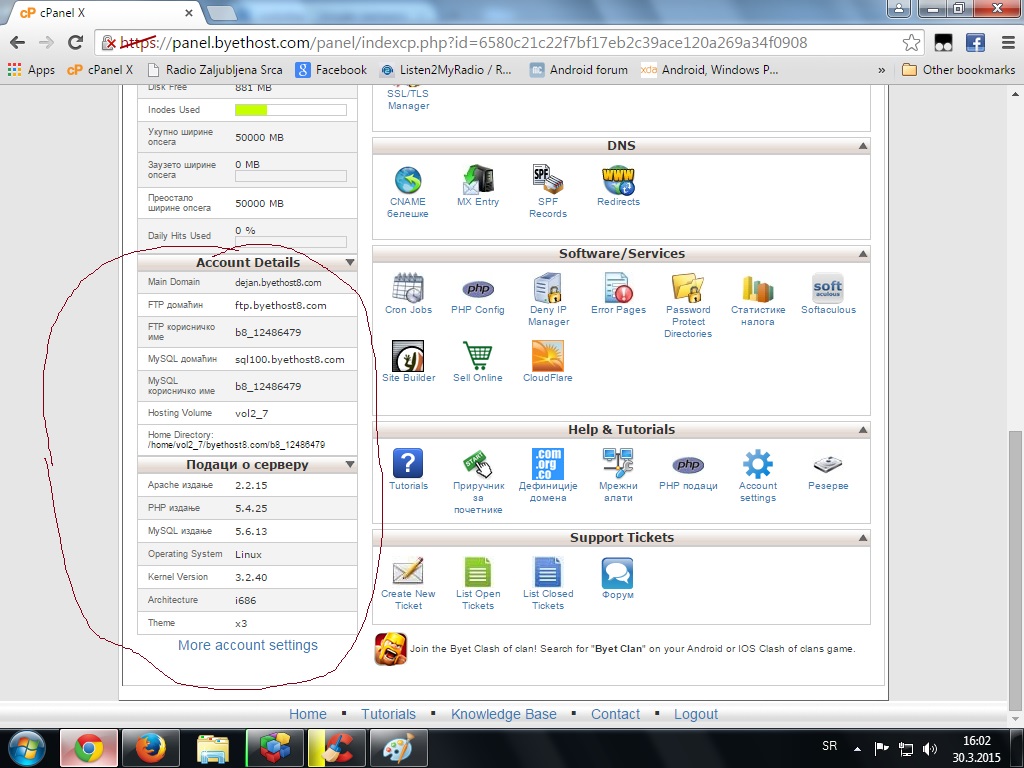Viewport: 1024px width, 768px height.
Task: Go back to previous page
Action: (18, 43)
